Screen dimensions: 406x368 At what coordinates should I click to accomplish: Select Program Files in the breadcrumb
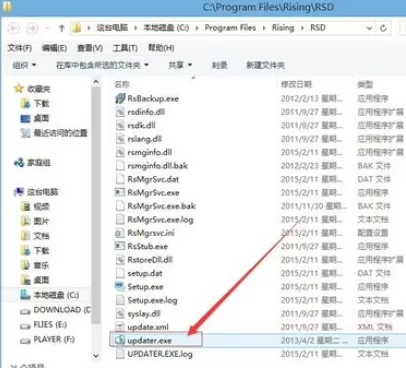[230, 28]
